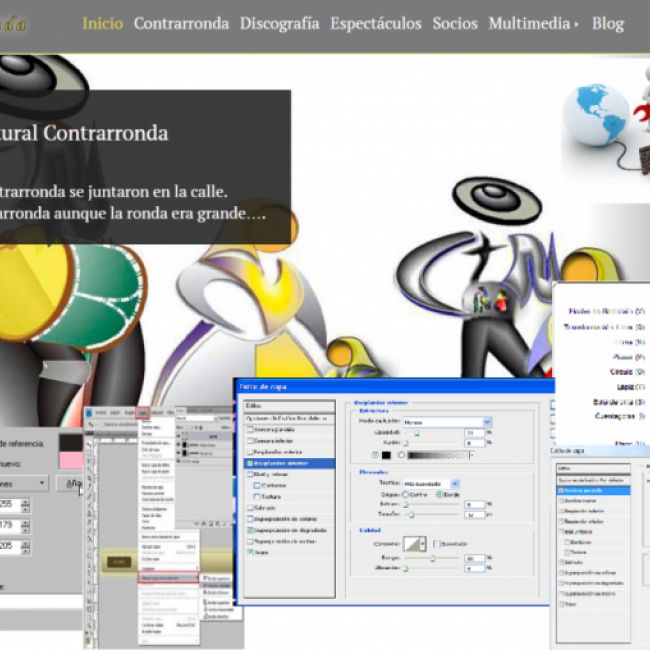Open the contour curve picker thumbnail
Image resolution: width=650 pixels, height=650 pixels.
point(414,543)
